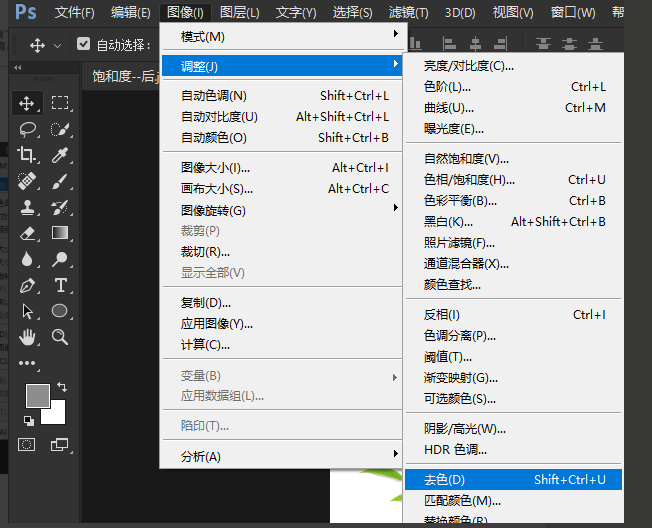Select the Zoom magnifier tool
This screenshot has width=652, height=528.
click(60, 337)
